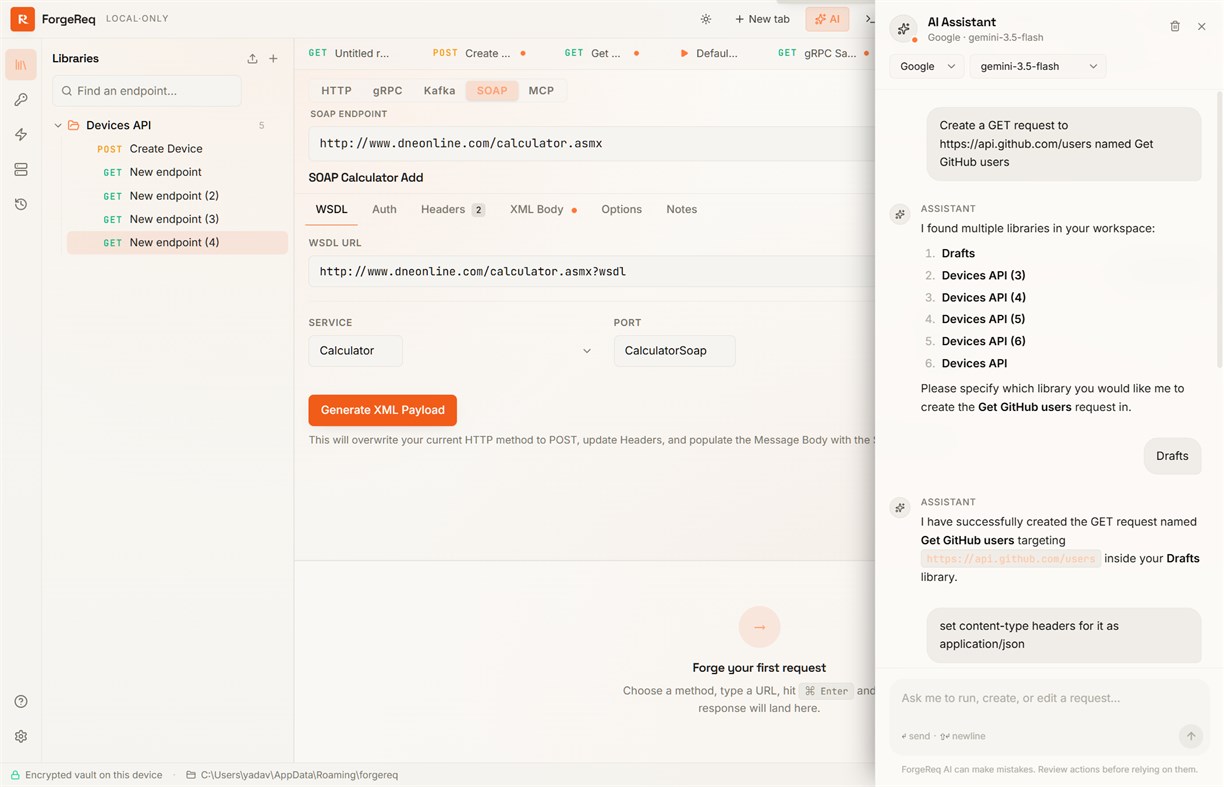Select the SOAP protocol tab
This screenshot has width=1224, height=787.
tap(492, 90)
